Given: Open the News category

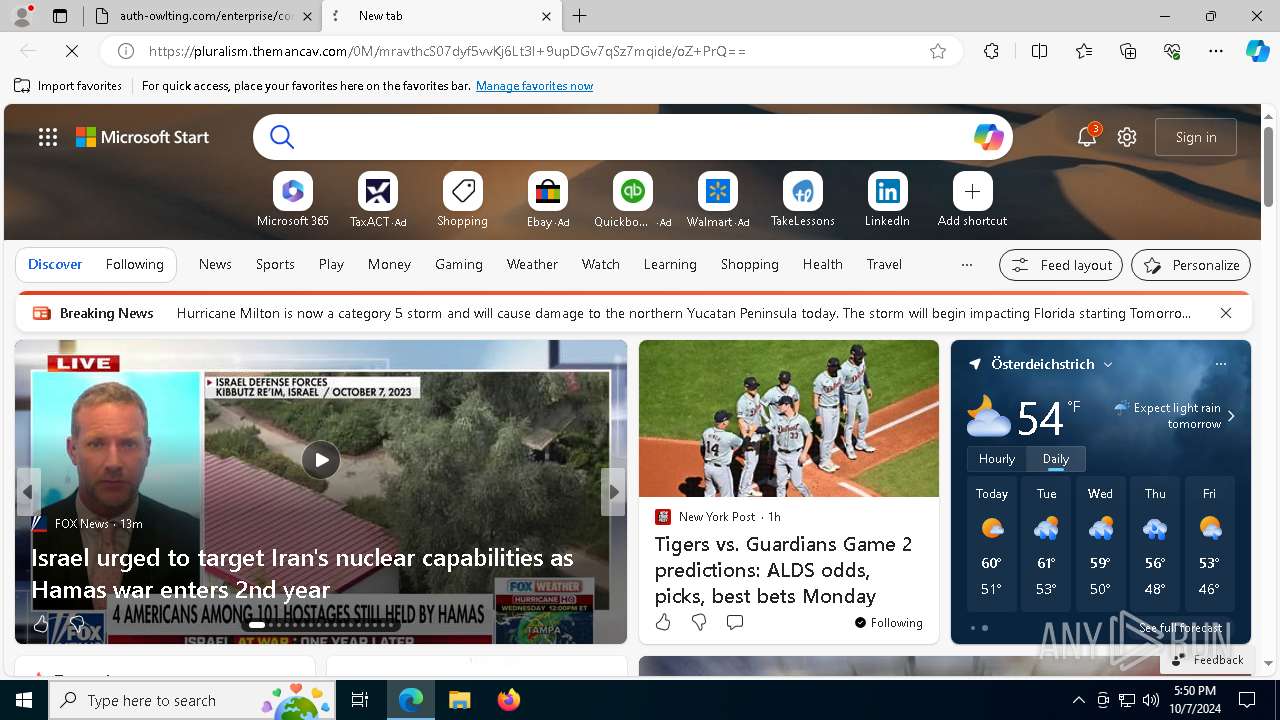Looking at the screenshot, I should [x=215, y=264].
